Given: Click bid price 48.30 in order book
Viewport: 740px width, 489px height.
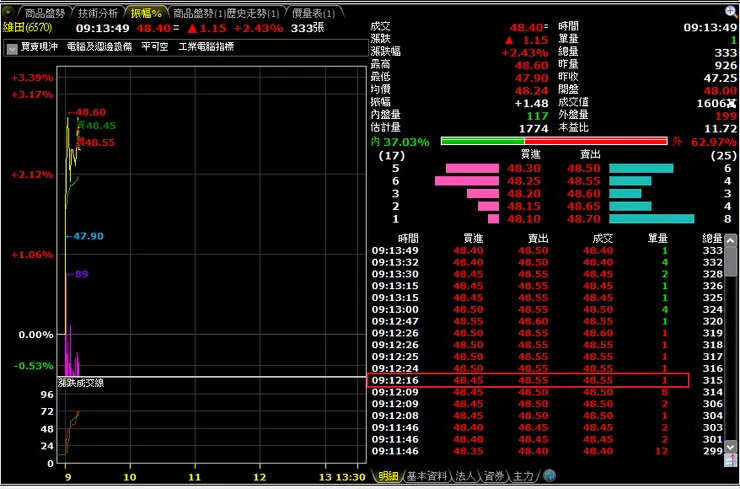Looking at the screenshot, I should tap(524, 169).
